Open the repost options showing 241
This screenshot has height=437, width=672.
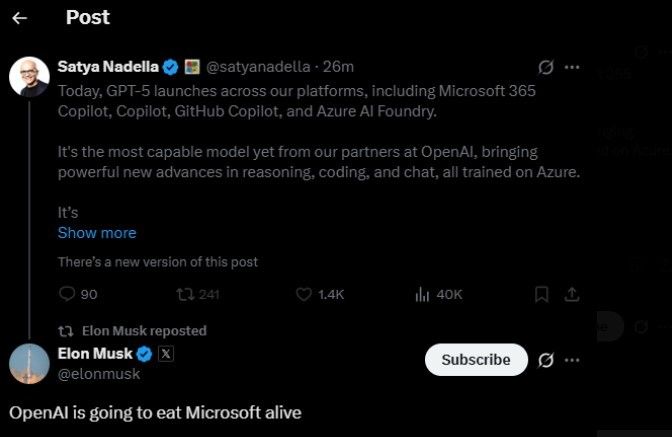coord(185,294)
